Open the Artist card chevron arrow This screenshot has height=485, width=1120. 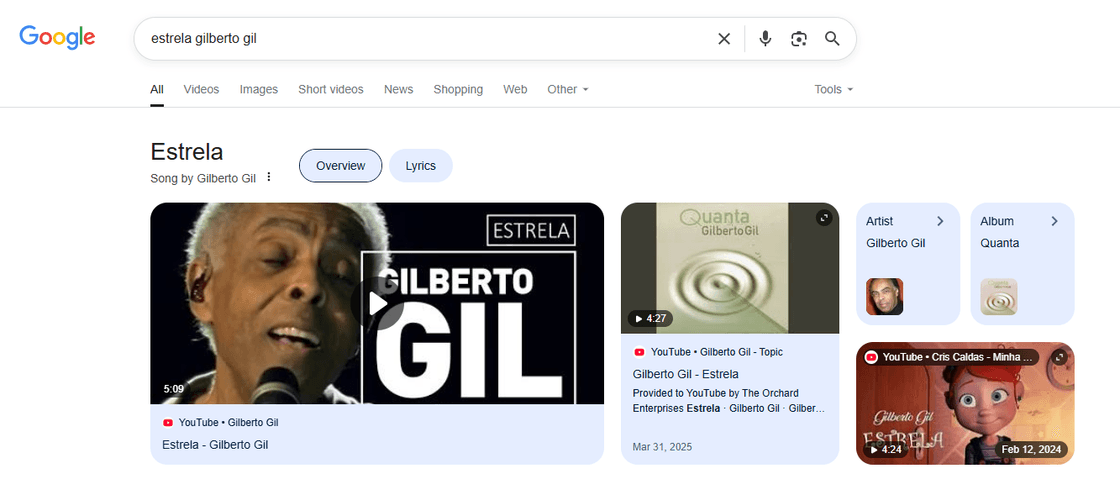coord(940,221)
